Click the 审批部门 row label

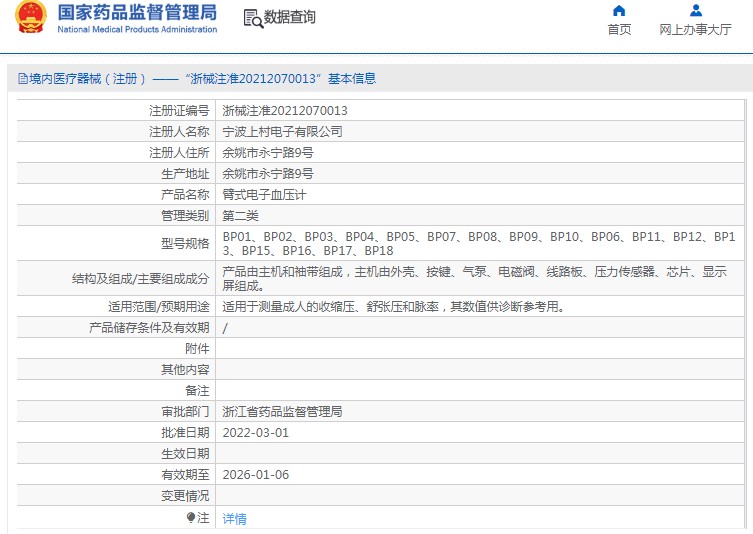click(x=185, y=412)
